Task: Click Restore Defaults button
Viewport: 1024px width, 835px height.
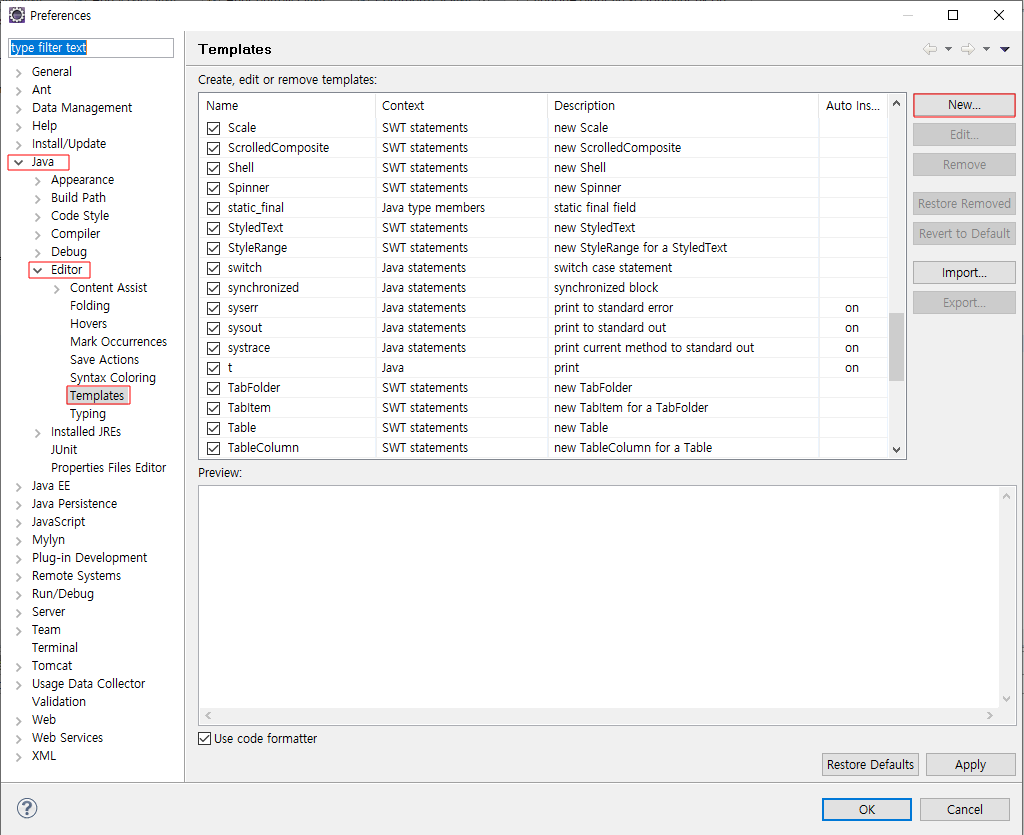Action: coord(870,764)
